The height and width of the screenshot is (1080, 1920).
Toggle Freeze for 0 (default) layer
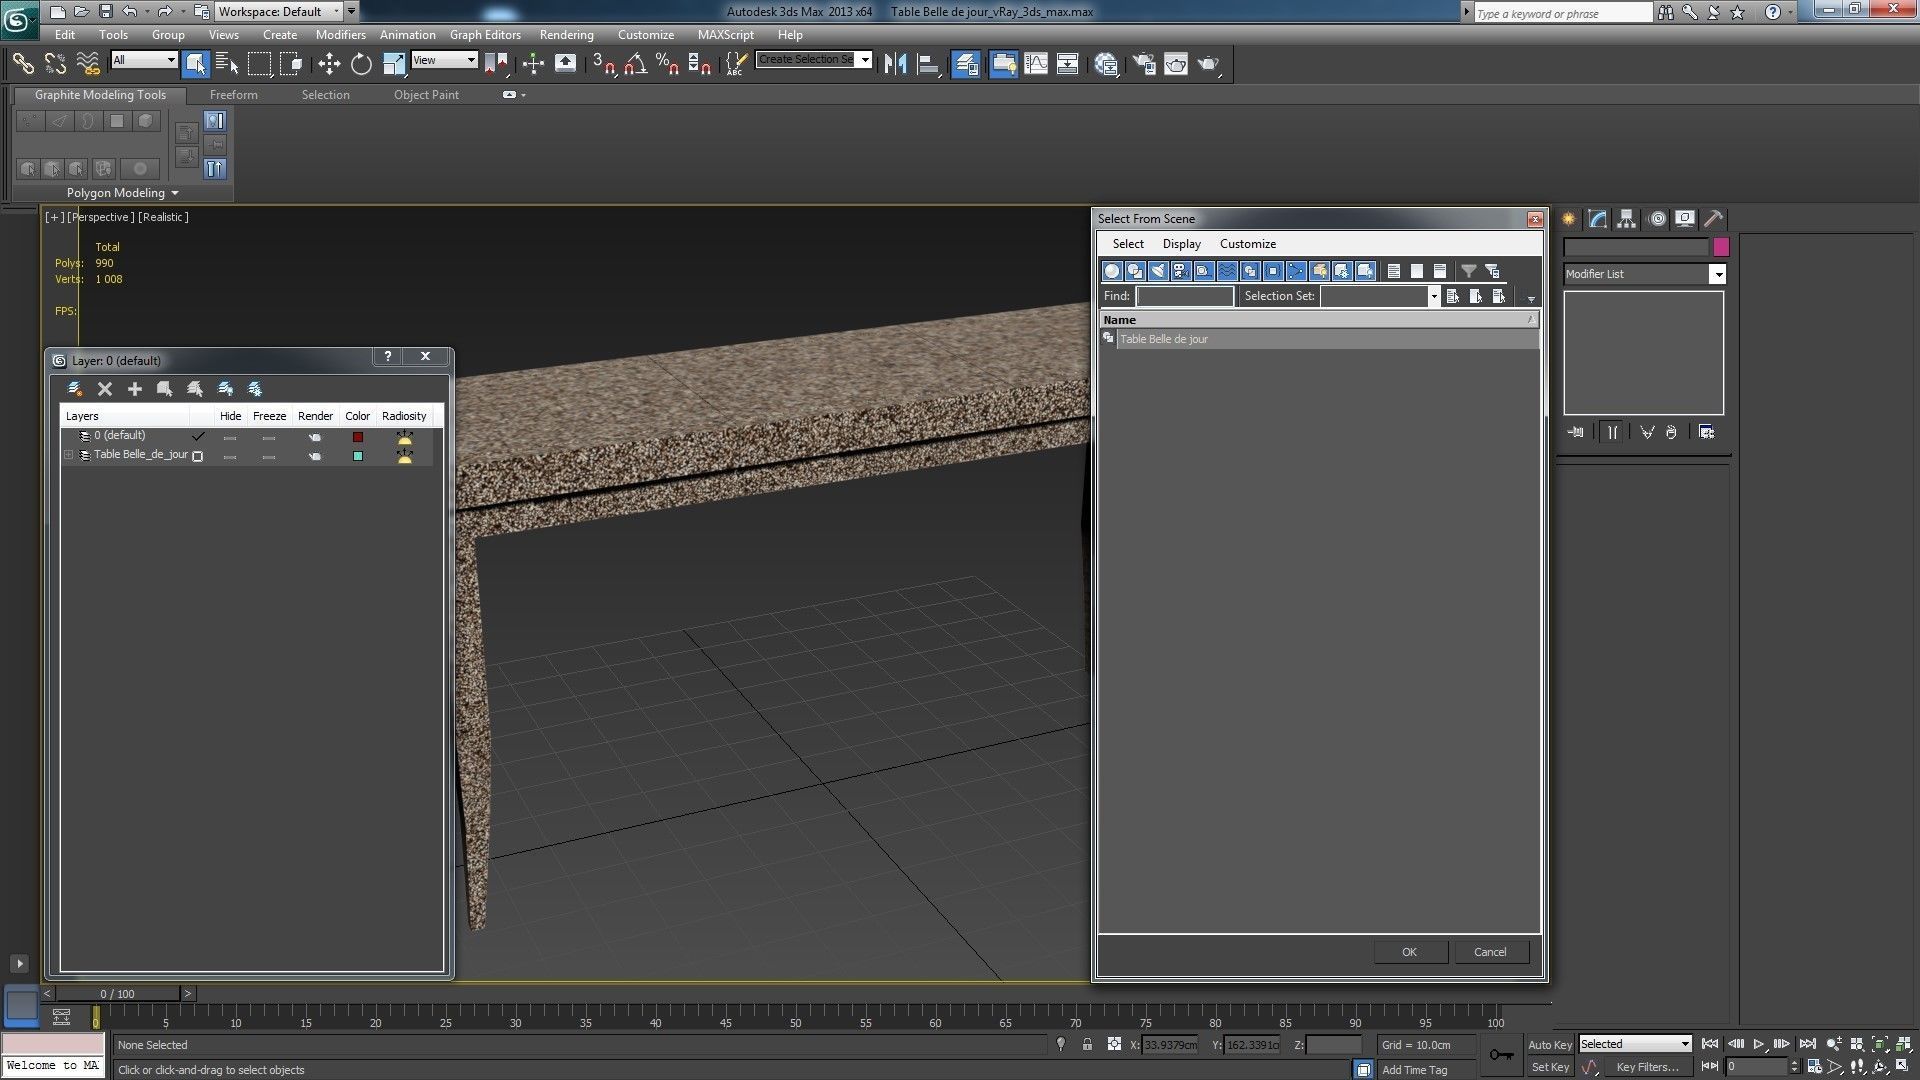pos(269,438)
